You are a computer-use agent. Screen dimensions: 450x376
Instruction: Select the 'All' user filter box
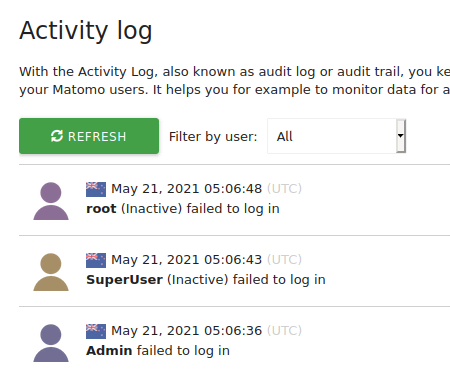337,136
